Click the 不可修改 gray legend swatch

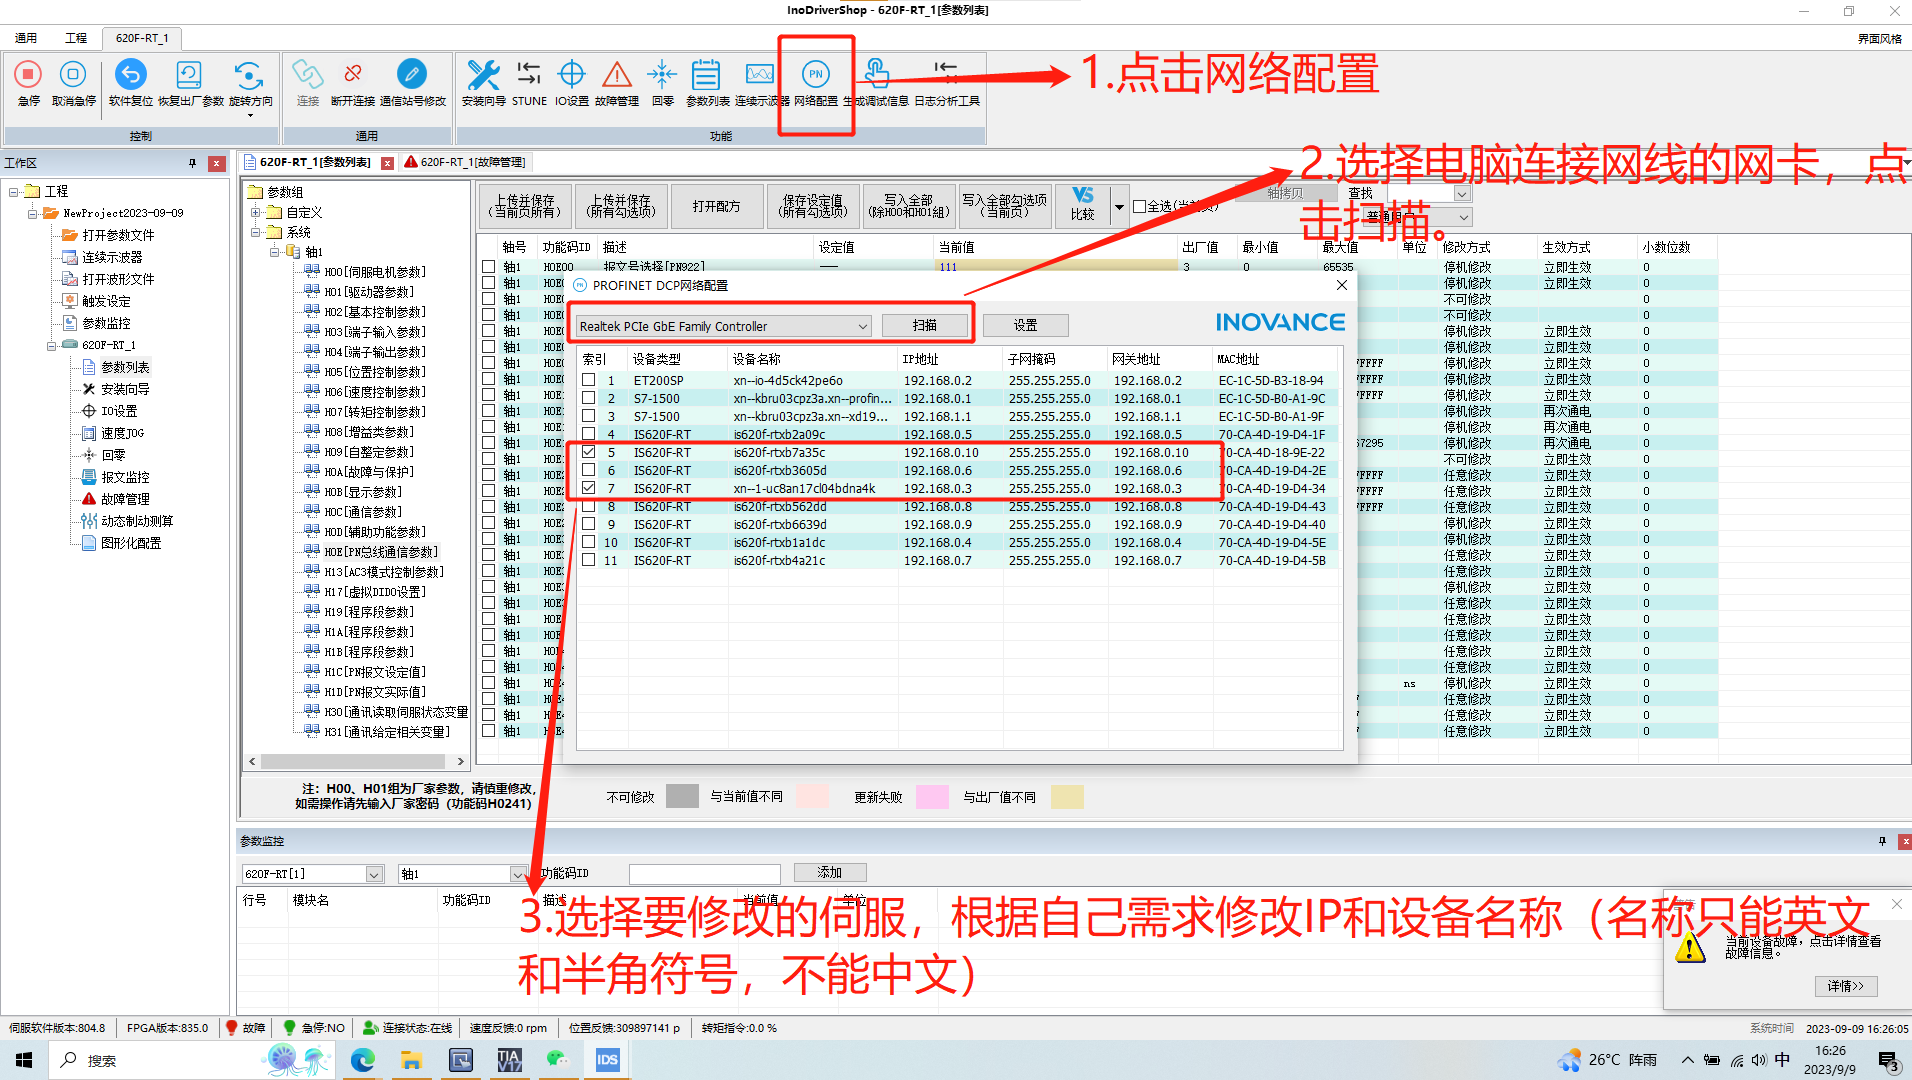click(682, 796)
